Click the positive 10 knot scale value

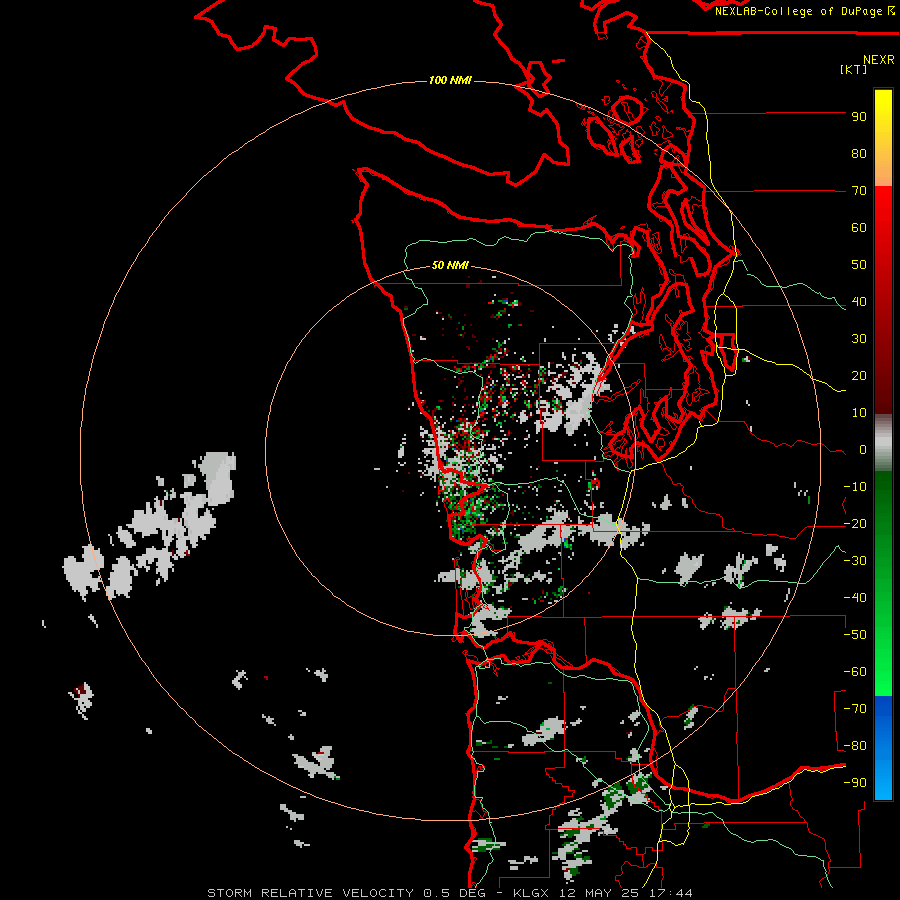[x=859, y=413]
